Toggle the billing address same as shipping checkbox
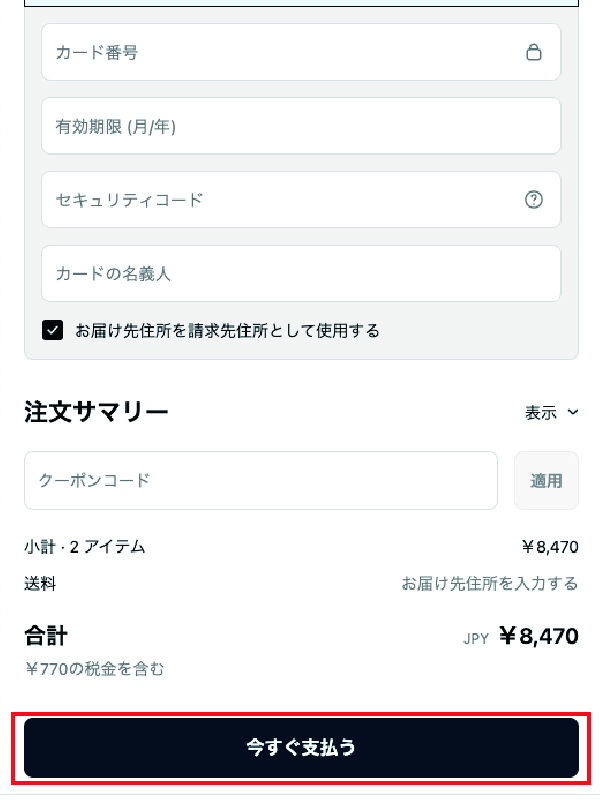Image resolution: width=600 pixels, height=800 pixels. coord(53,330)
